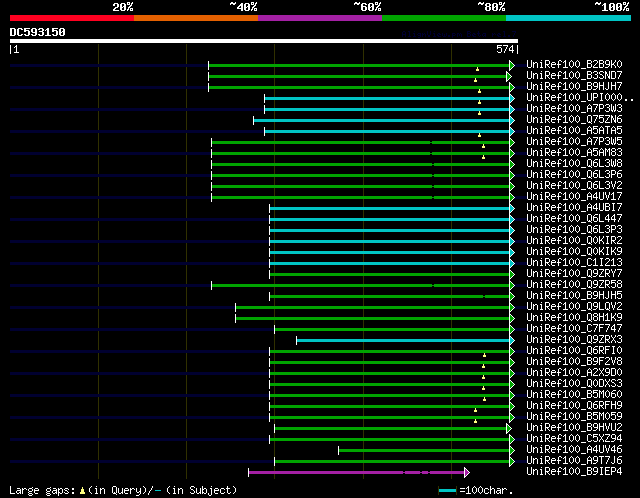The height and width of the screenshot is (498, 640).
Task: Open hit UniRef100_A4UBI7
Action: click(x=574, y=208)
